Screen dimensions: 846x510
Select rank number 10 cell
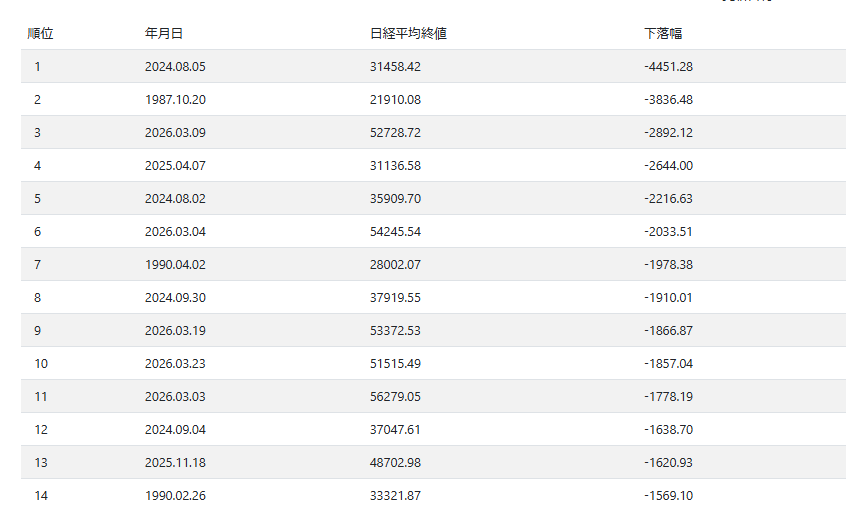pyautogui.click(x=41, y=363)
